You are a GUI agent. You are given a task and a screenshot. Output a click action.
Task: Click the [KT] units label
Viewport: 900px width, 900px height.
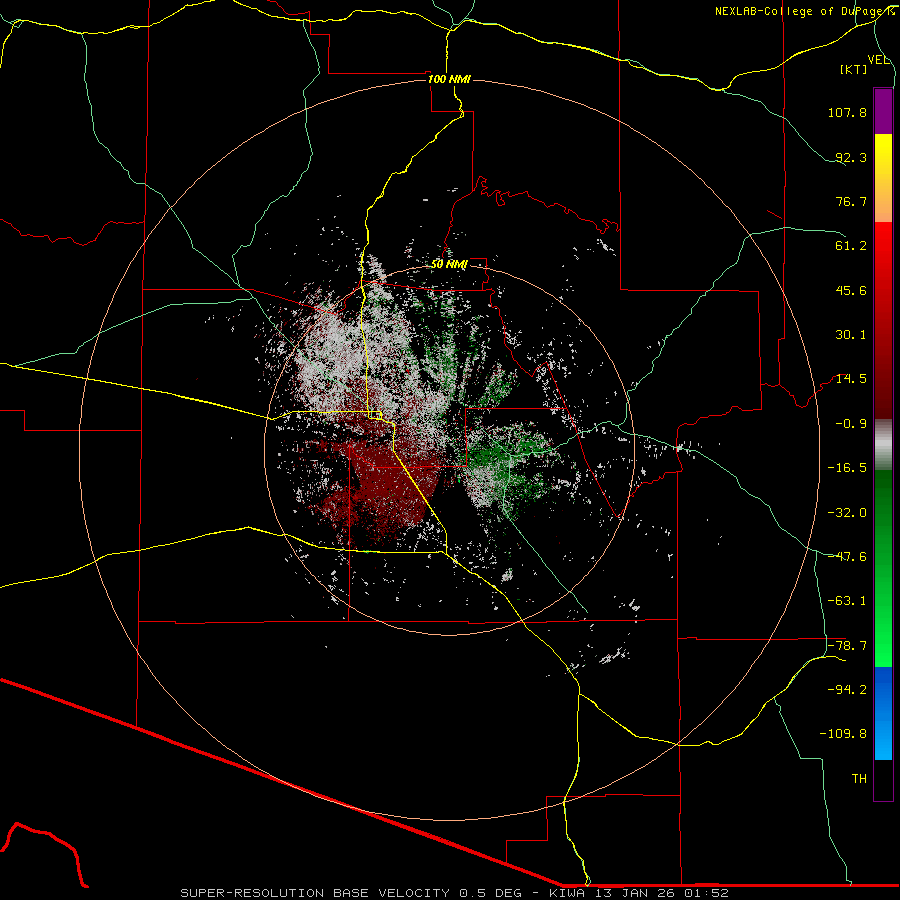[854, 69]
